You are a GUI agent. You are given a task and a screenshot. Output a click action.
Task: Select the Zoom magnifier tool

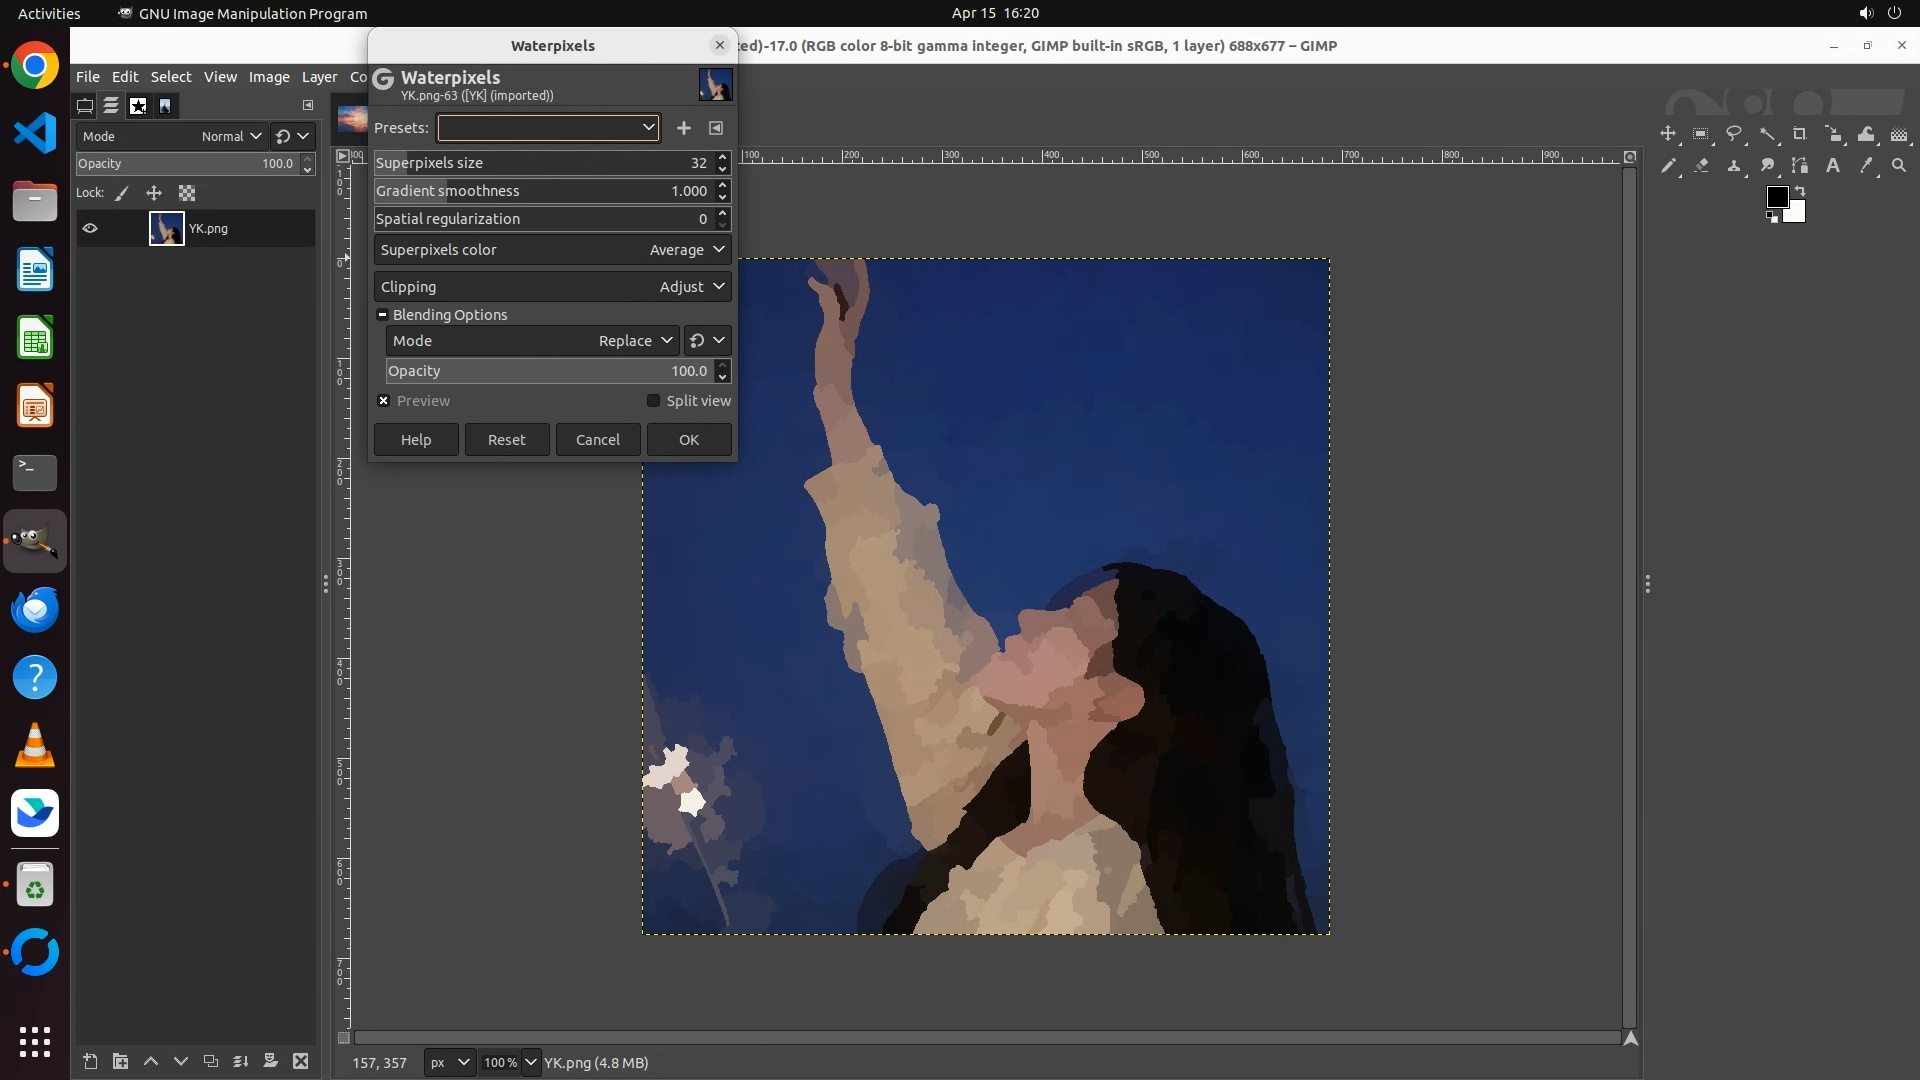coord(1899,166)
